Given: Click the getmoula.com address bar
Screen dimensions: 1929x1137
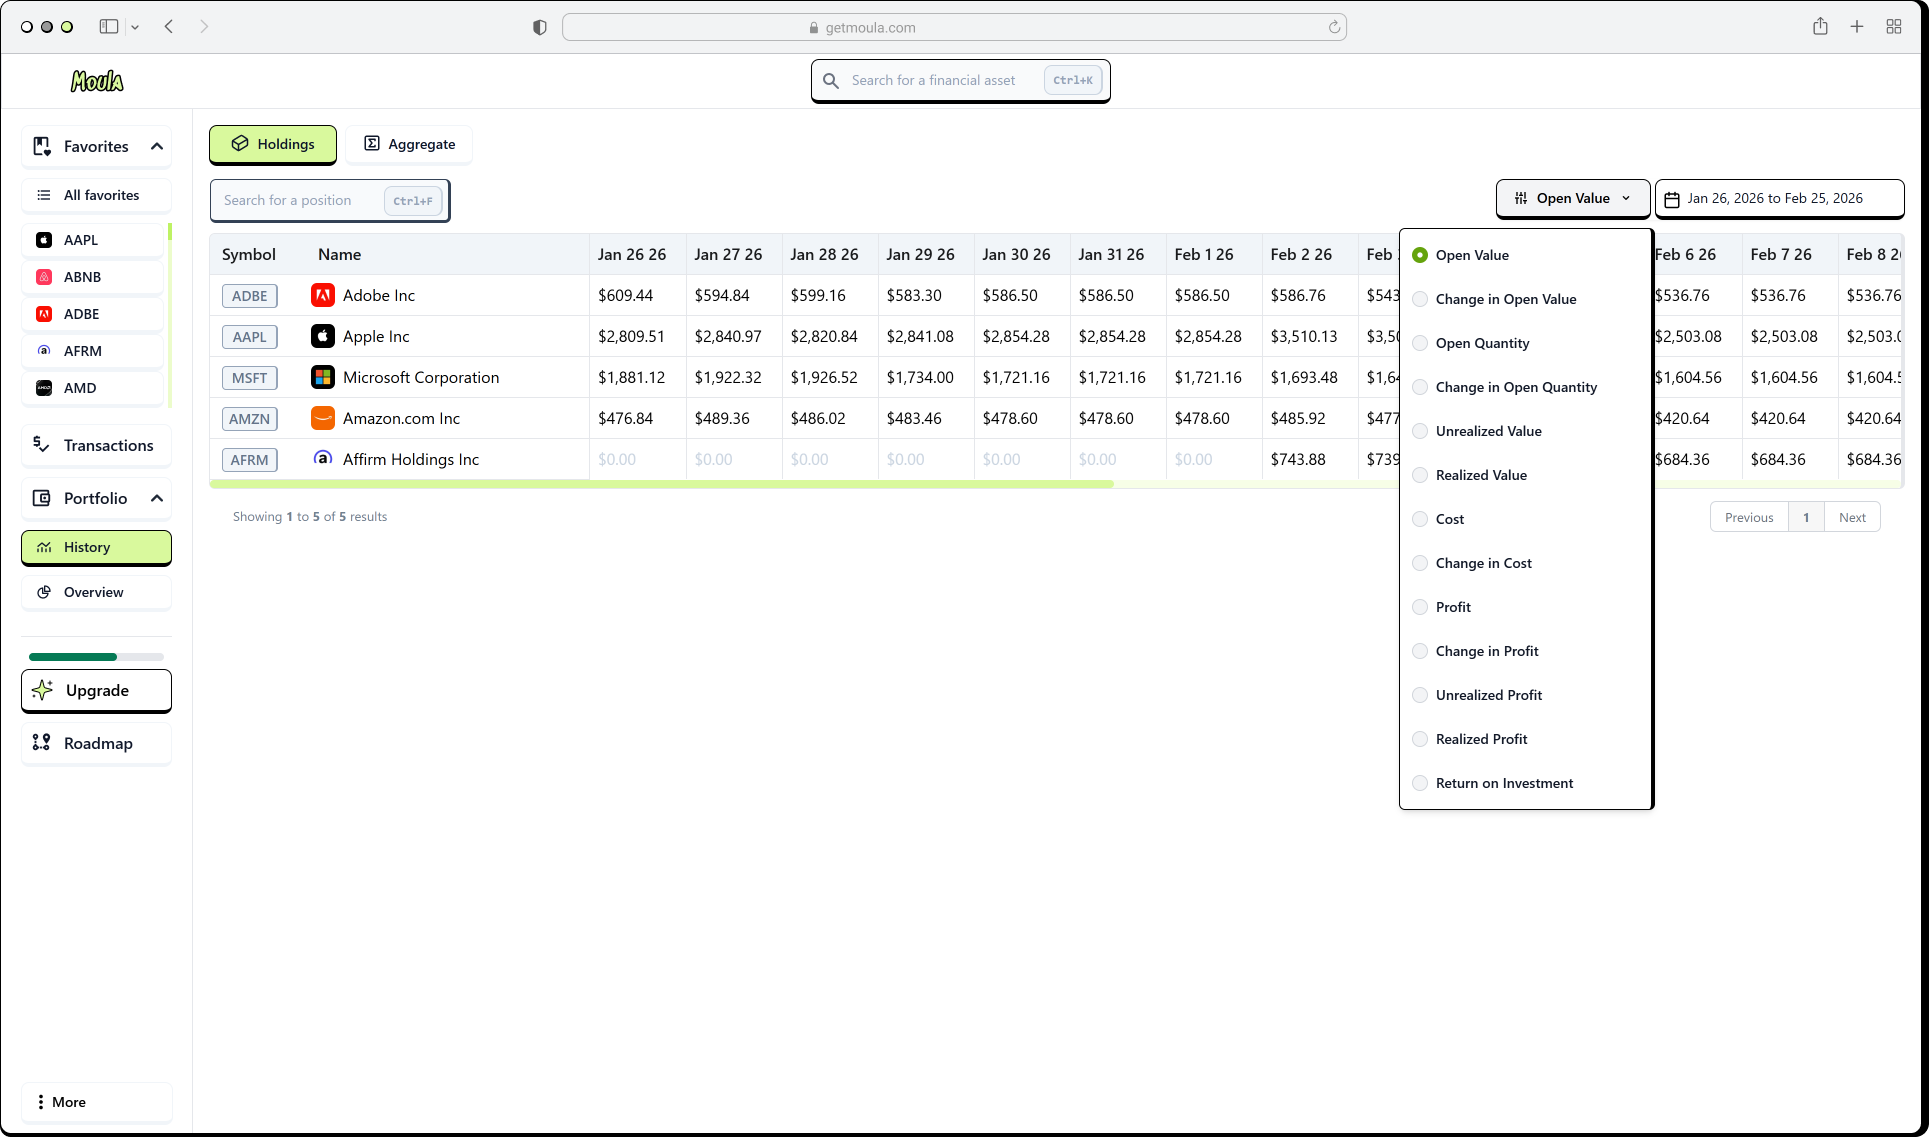Looking at the screenshot, I should click(x=954, y=27).
